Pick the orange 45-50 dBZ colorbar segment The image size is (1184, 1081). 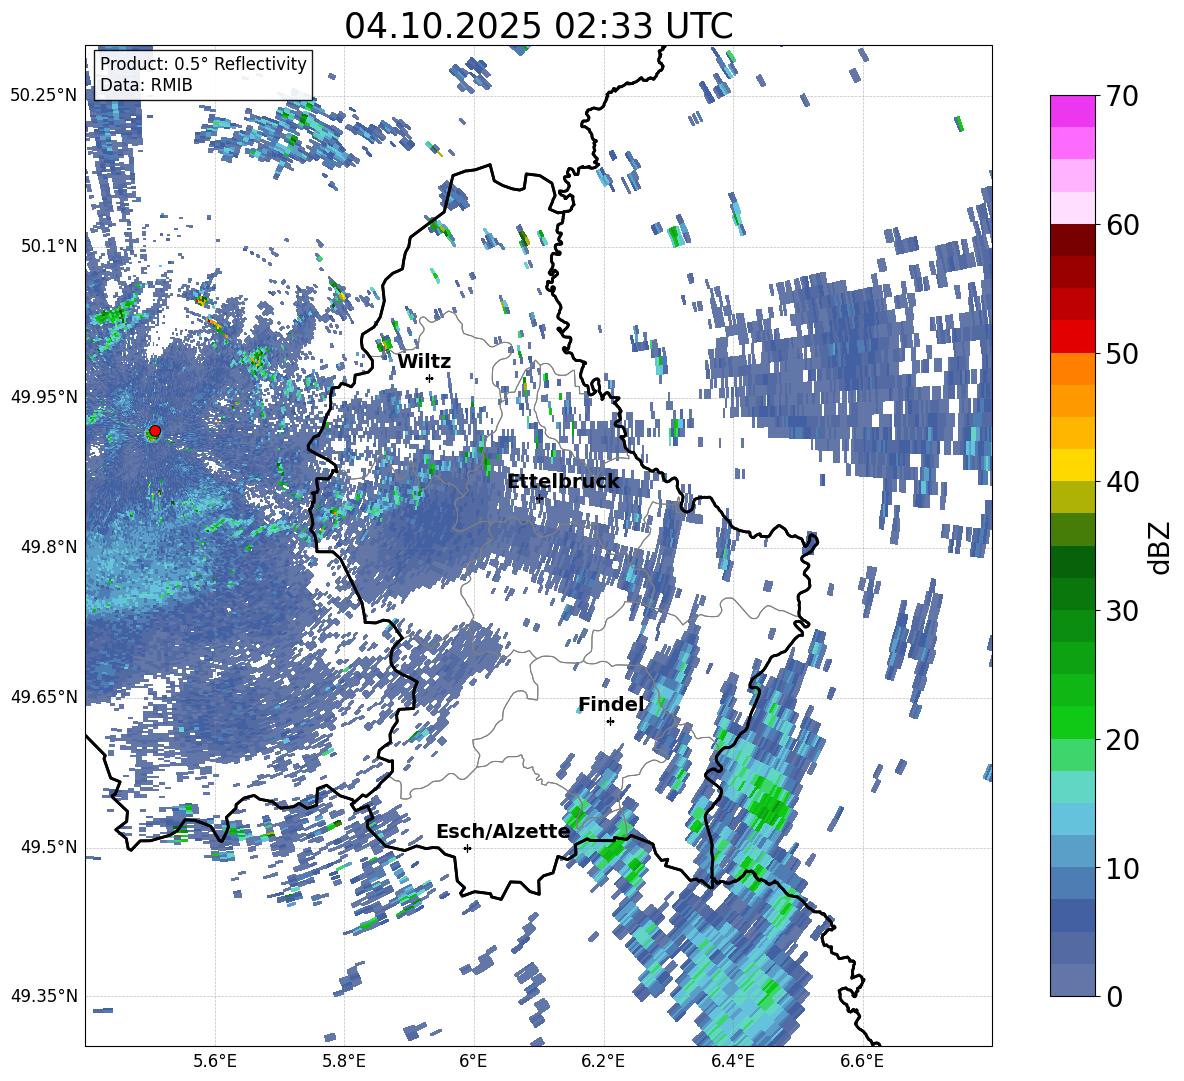[1072, 385]
